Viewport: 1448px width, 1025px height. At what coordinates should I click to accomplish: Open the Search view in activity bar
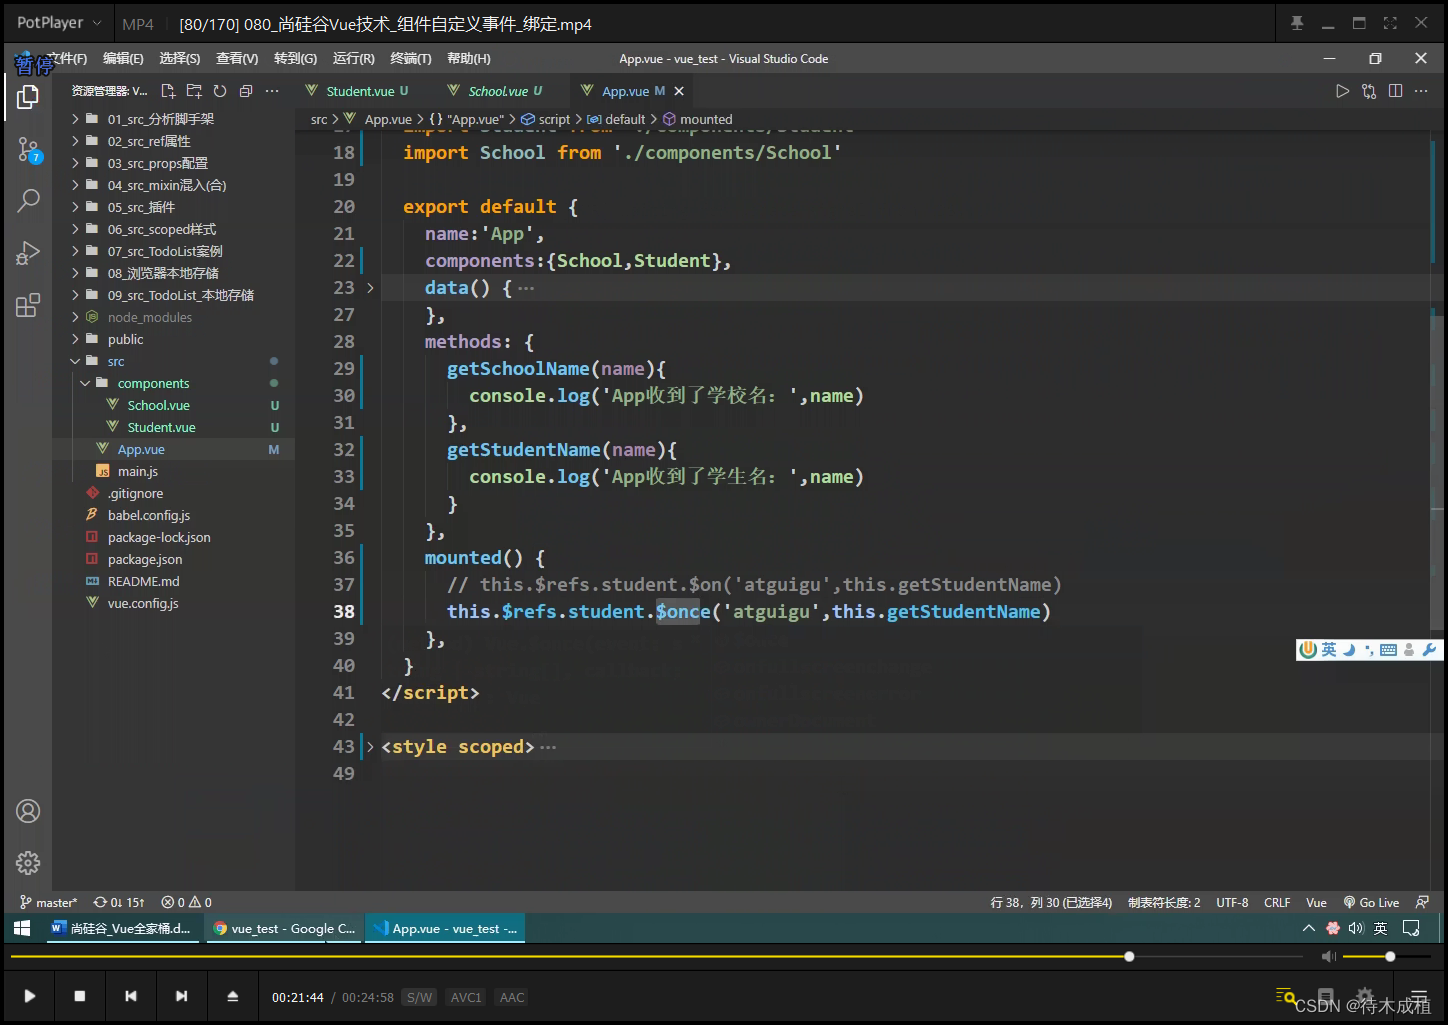pyautogui.click(x=28, y=200)
